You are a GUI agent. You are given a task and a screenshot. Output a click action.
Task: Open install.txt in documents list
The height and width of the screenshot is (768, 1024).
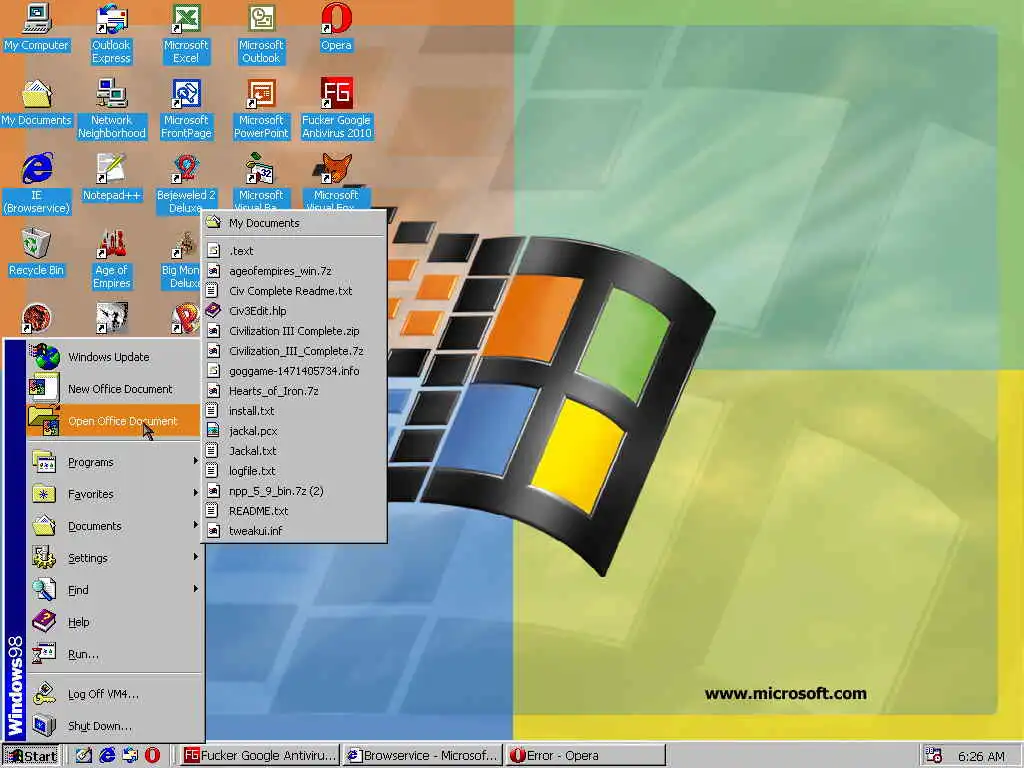pyautogui.click(x=294, y=411)
